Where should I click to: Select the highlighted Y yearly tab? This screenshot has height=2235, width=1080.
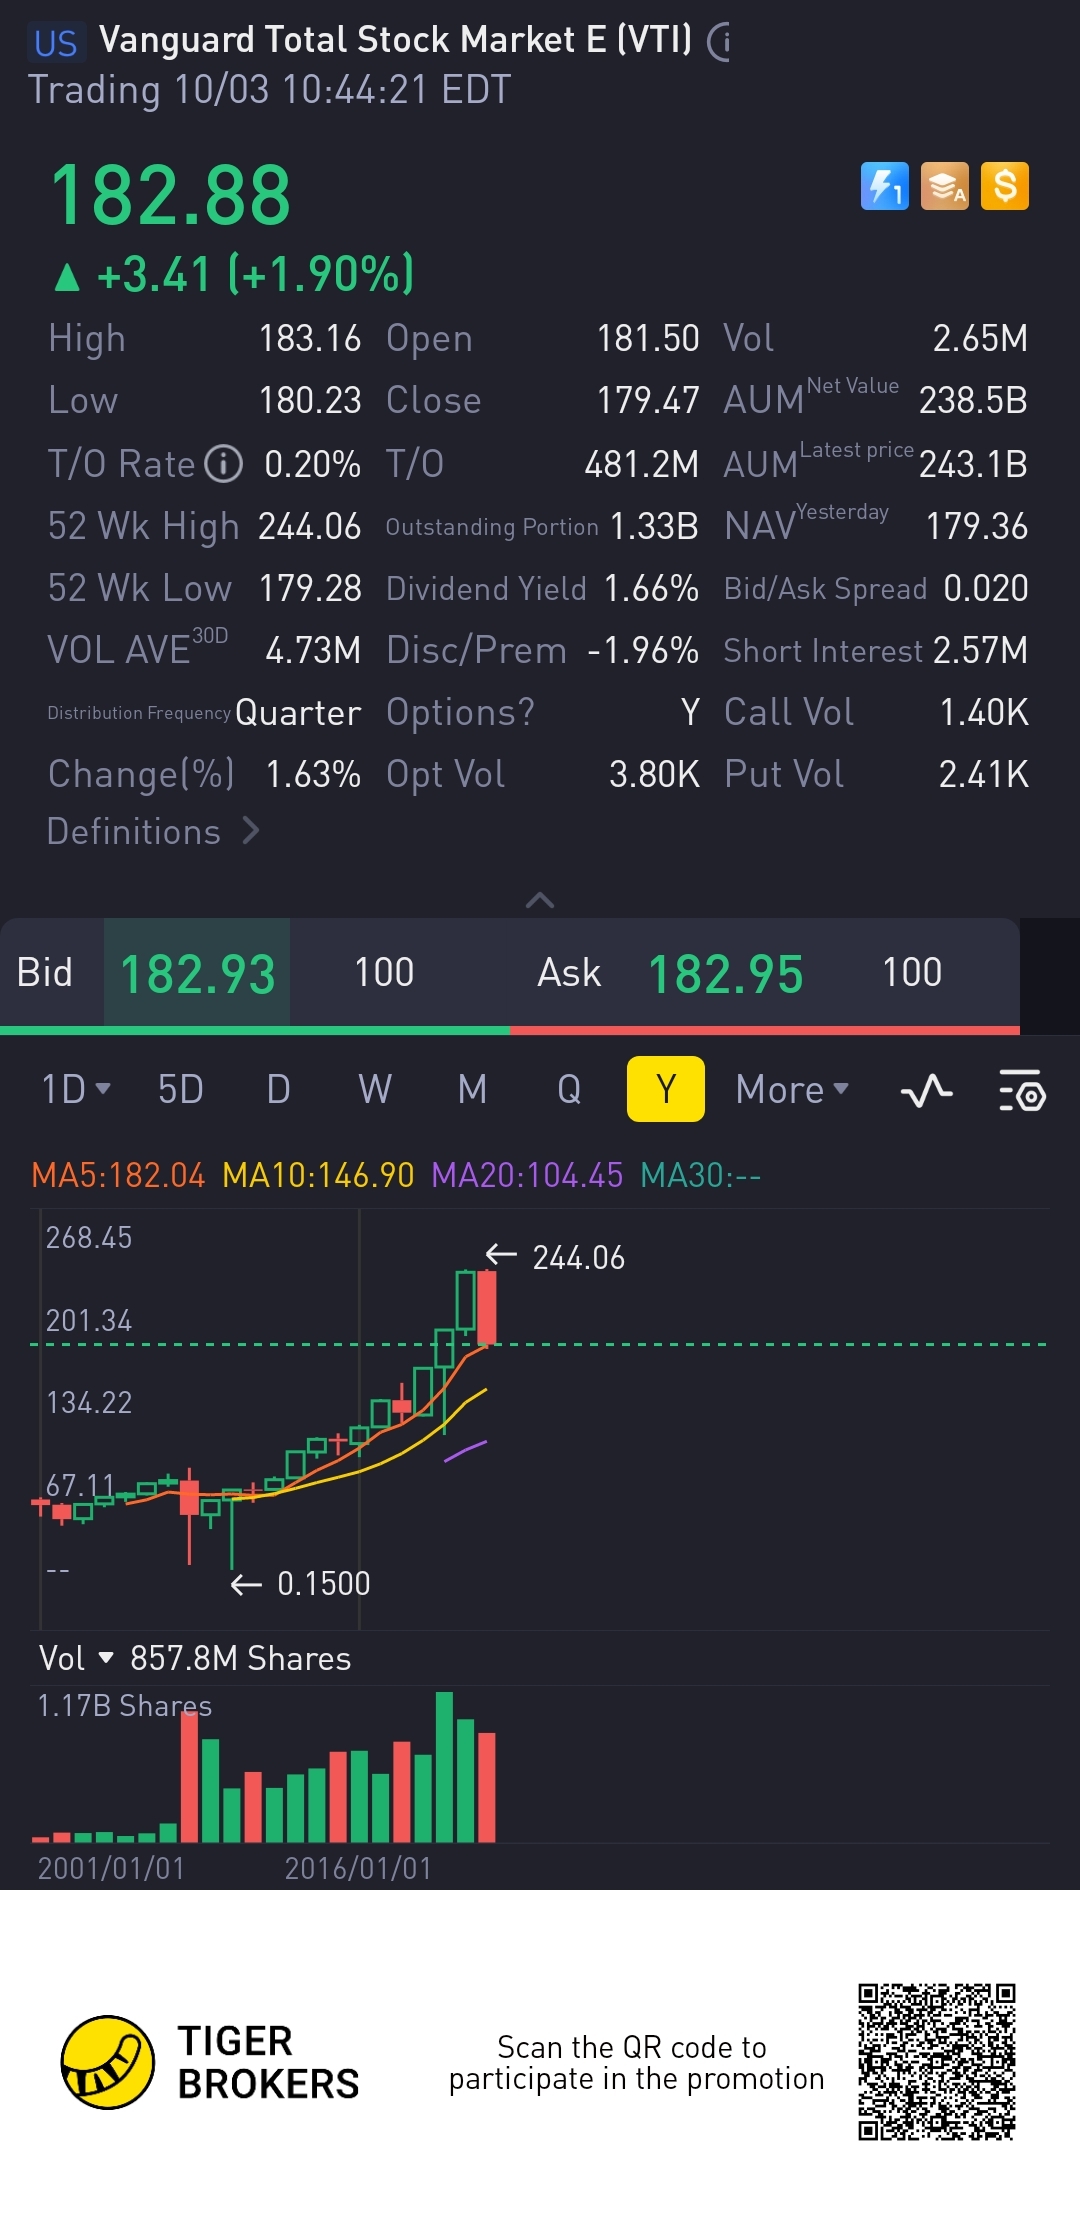666,1089
